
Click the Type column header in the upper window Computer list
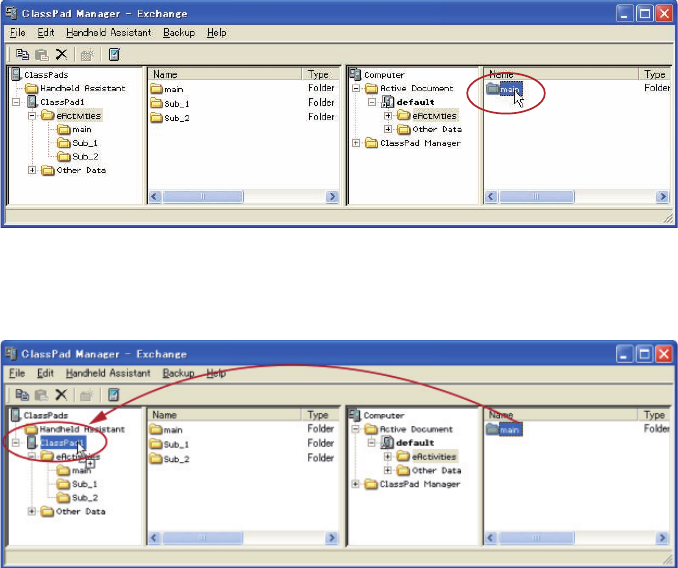[656, 74]
